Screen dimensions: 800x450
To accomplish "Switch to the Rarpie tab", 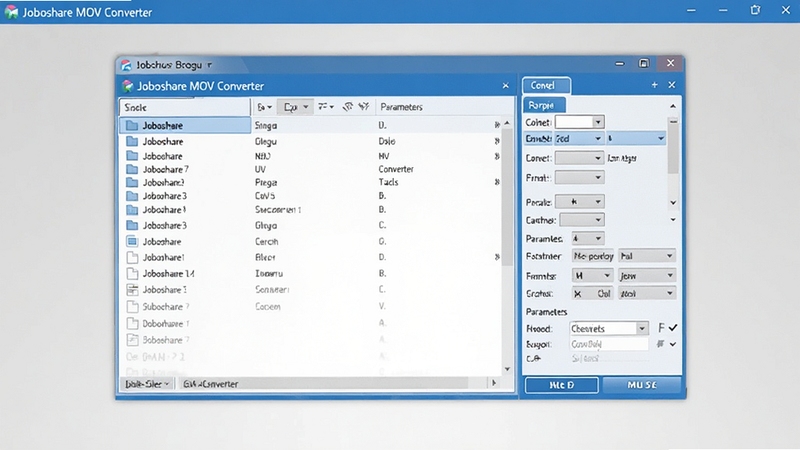I will coord(544,105).
